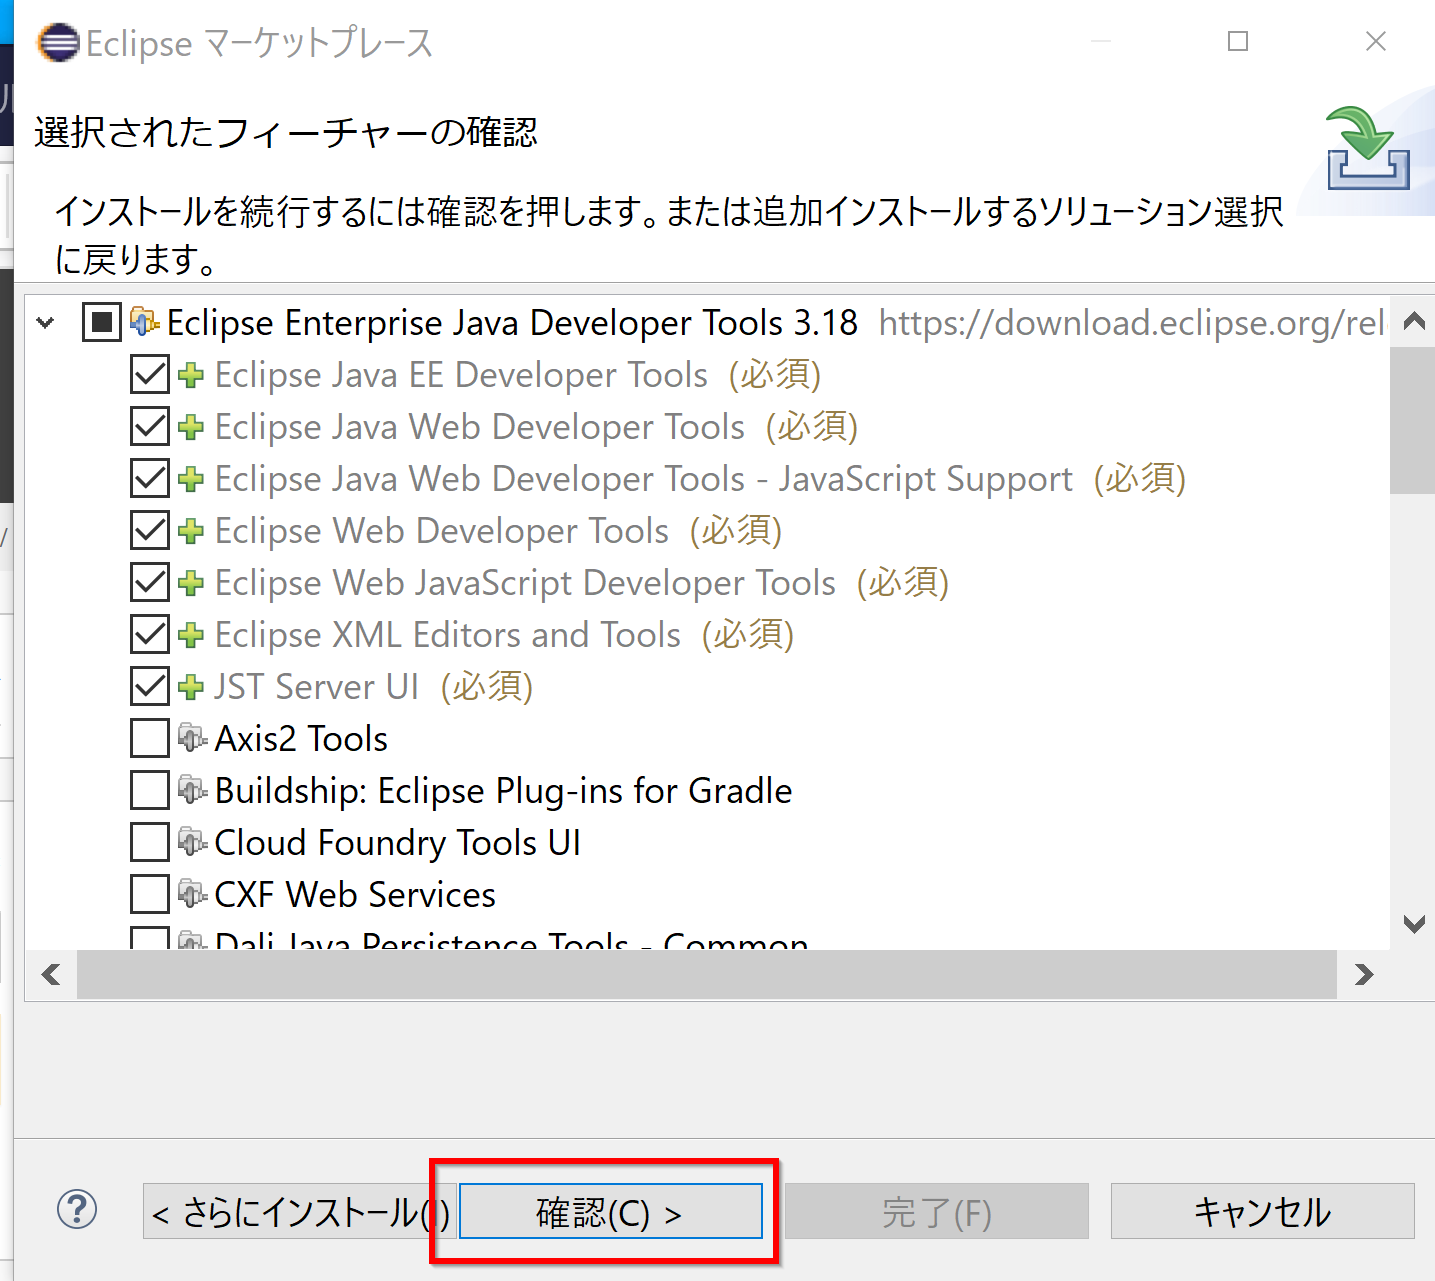The height and width of the screenshot is (1281, 1435).
Task: Click the CXF Web Services feature icon
Action: 192,894
